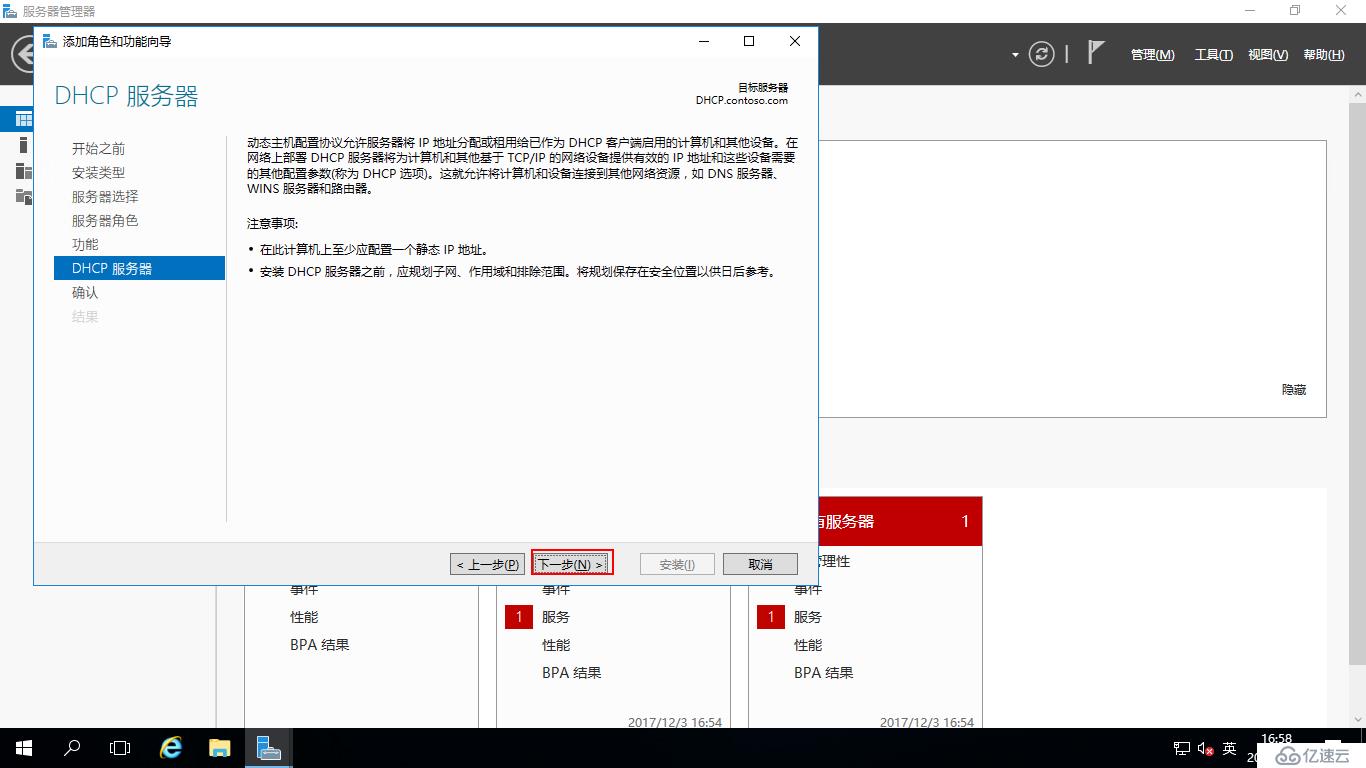Open the notifications flag in Server Manager
Image resolution: width=1366 pixels, height=768 pixels.
coord(1096,53)
